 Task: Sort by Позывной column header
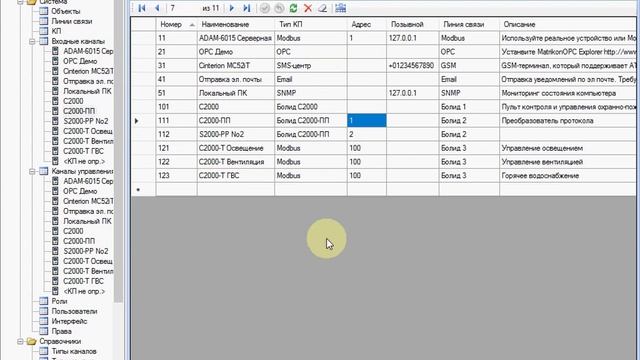413,24
